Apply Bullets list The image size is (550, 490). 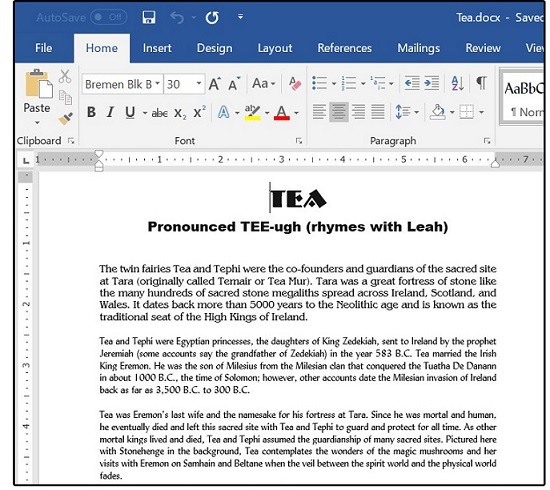(x=320, y=83)
